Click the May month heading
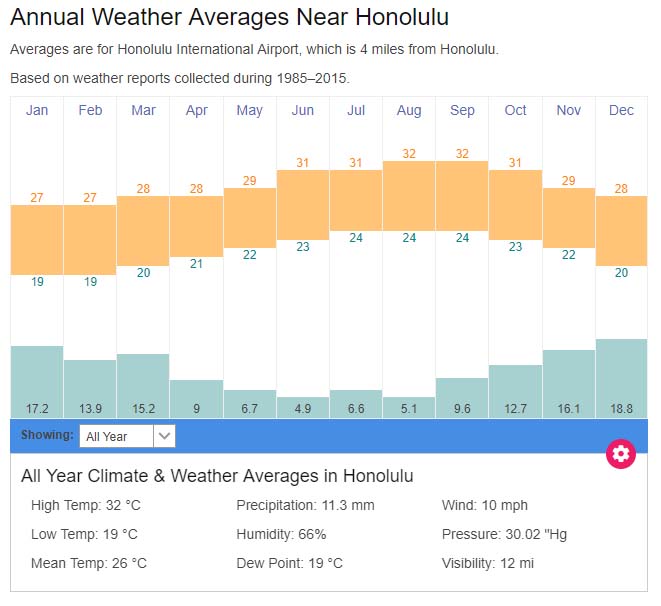The image size is (661, 606). click(x=249, y=110)
